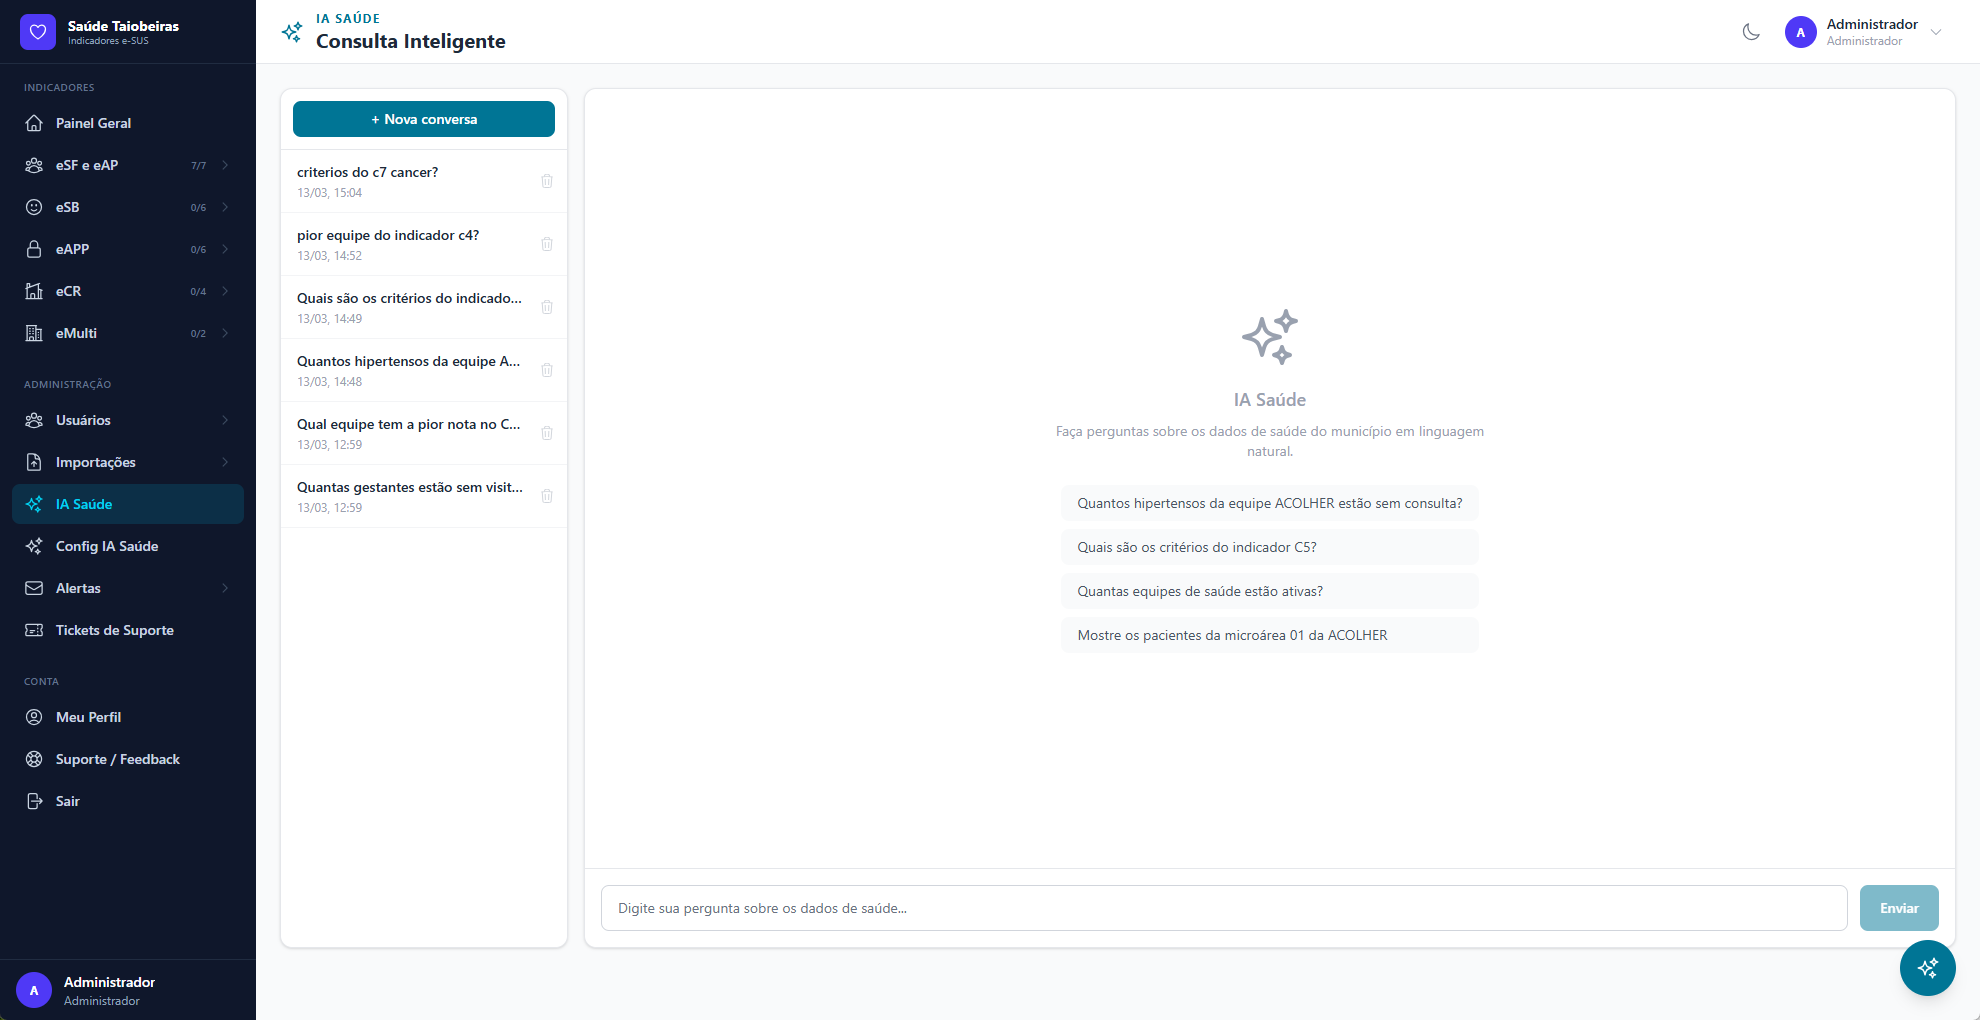
Task: Click the health question input field
Action: point(1223,908)
